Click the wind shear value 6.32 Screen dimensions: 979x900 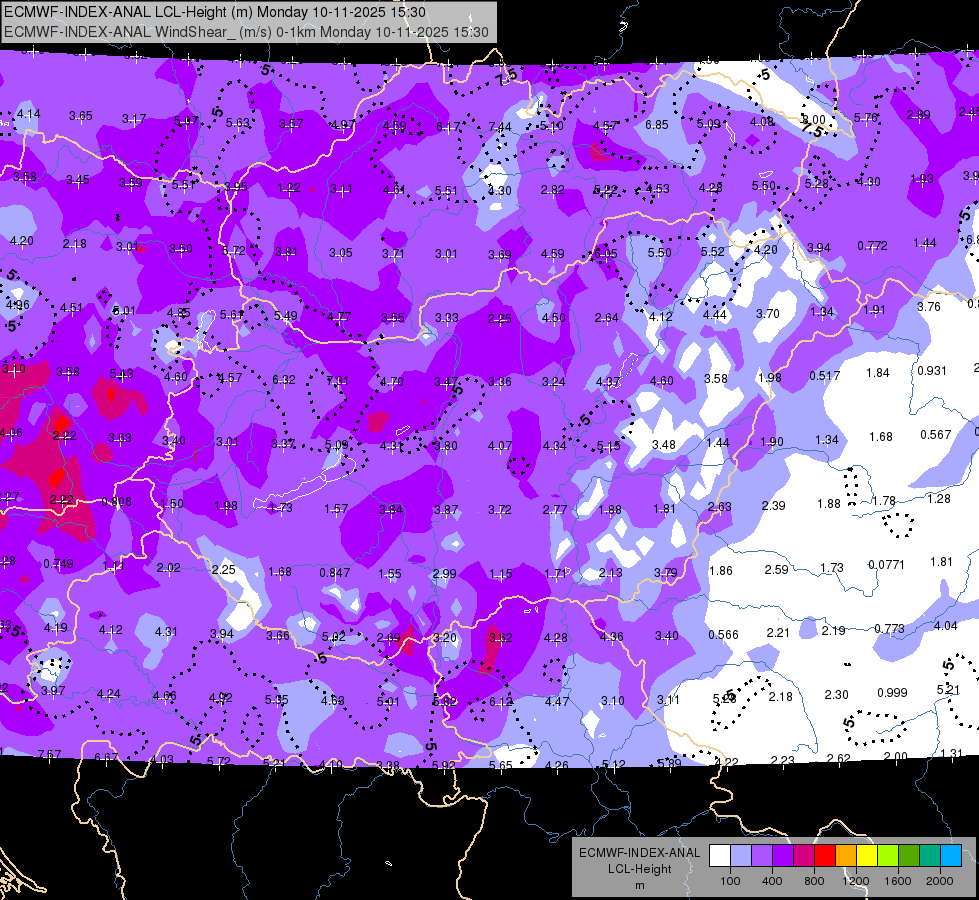(x=284, y=380)
